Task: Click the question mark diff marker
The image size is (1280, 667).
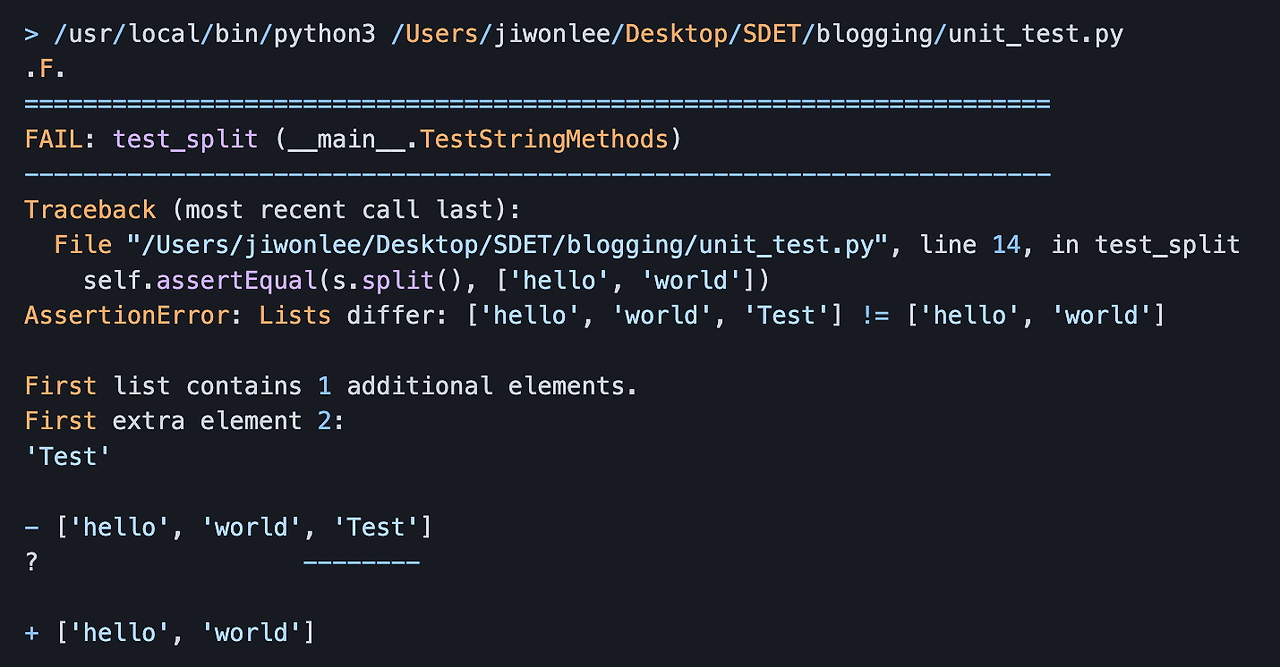Action: (32, 562)
